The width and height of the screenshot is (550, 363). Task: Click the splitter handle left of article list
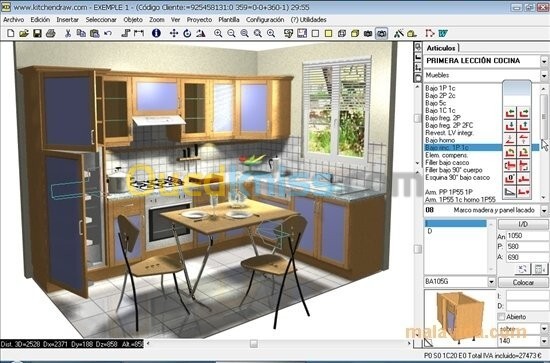(x=417, y=119)
